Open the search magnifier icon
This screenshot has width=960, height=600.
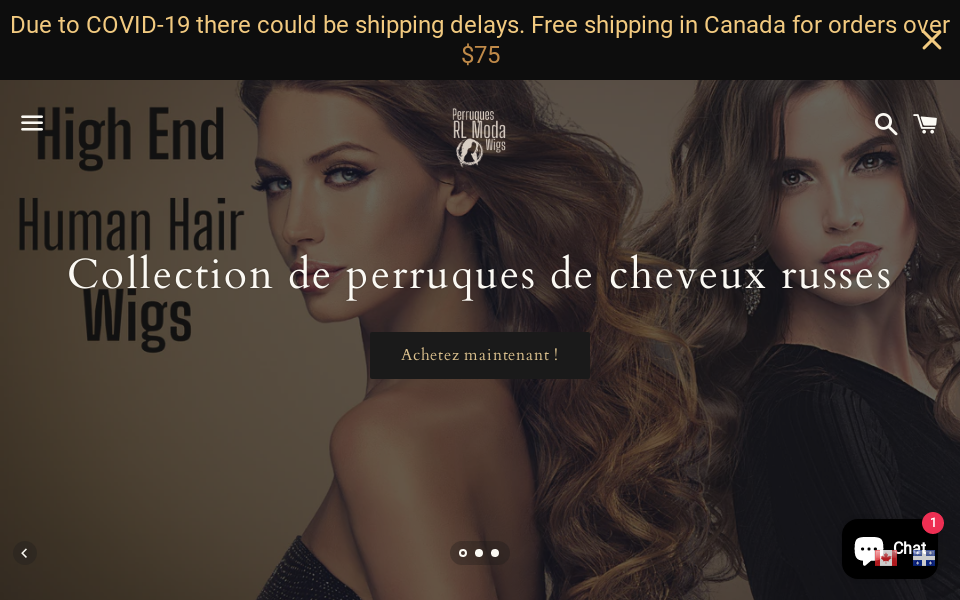point(885,124)
